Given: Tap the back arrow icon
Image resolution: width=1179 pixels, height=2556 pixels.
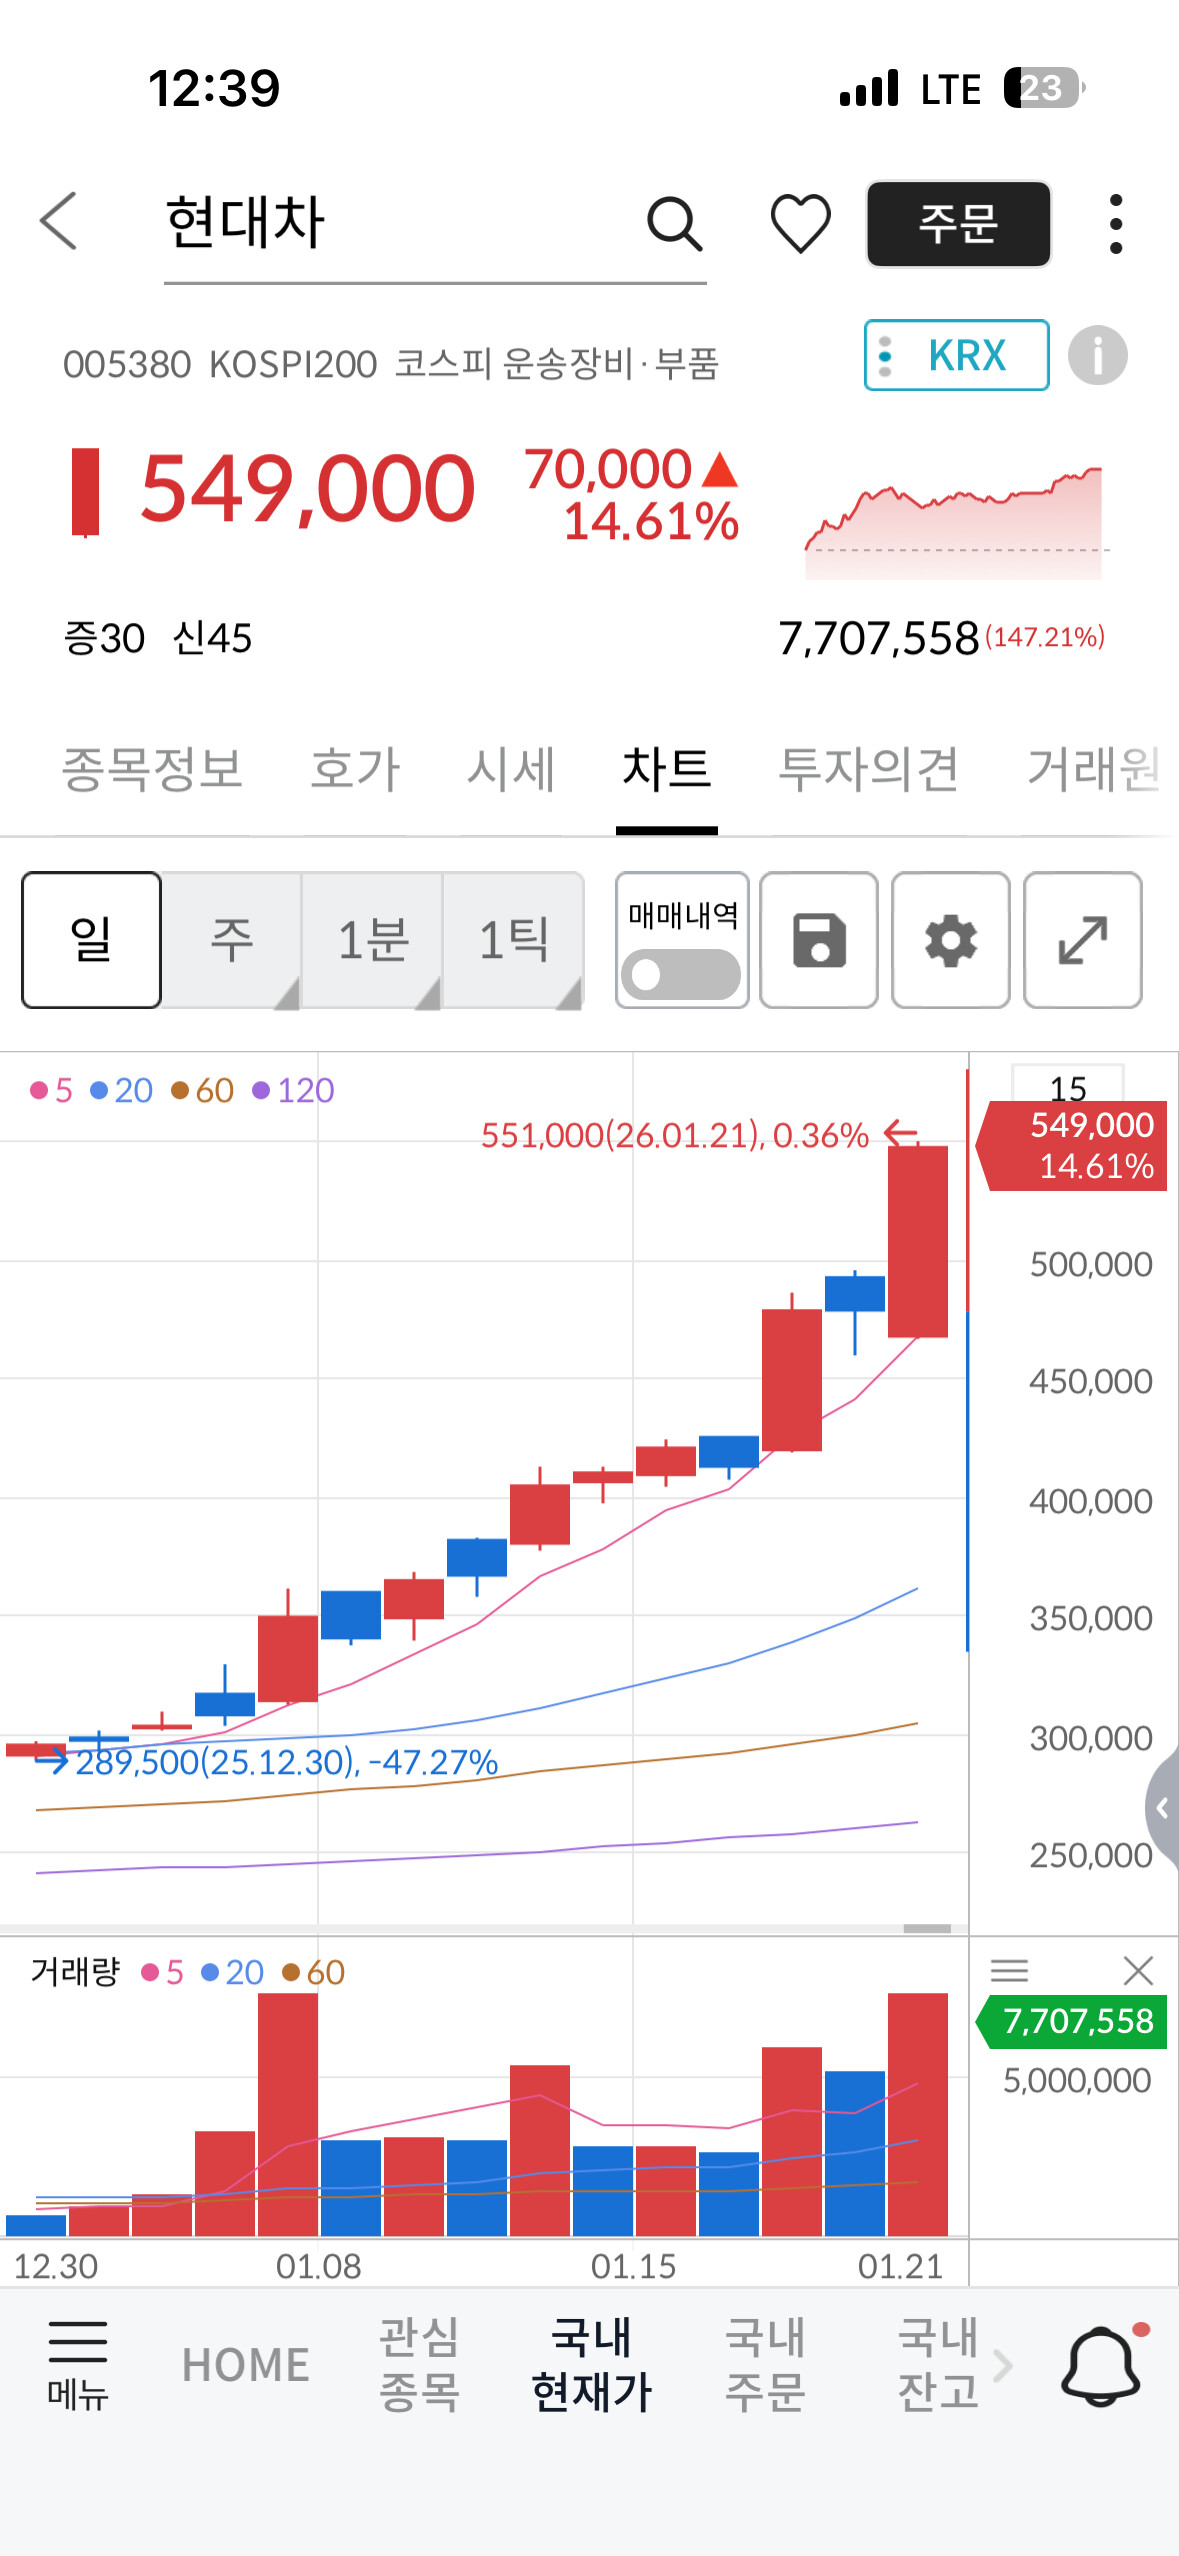Looking at the screenshot, I should (x=58, y=221).
